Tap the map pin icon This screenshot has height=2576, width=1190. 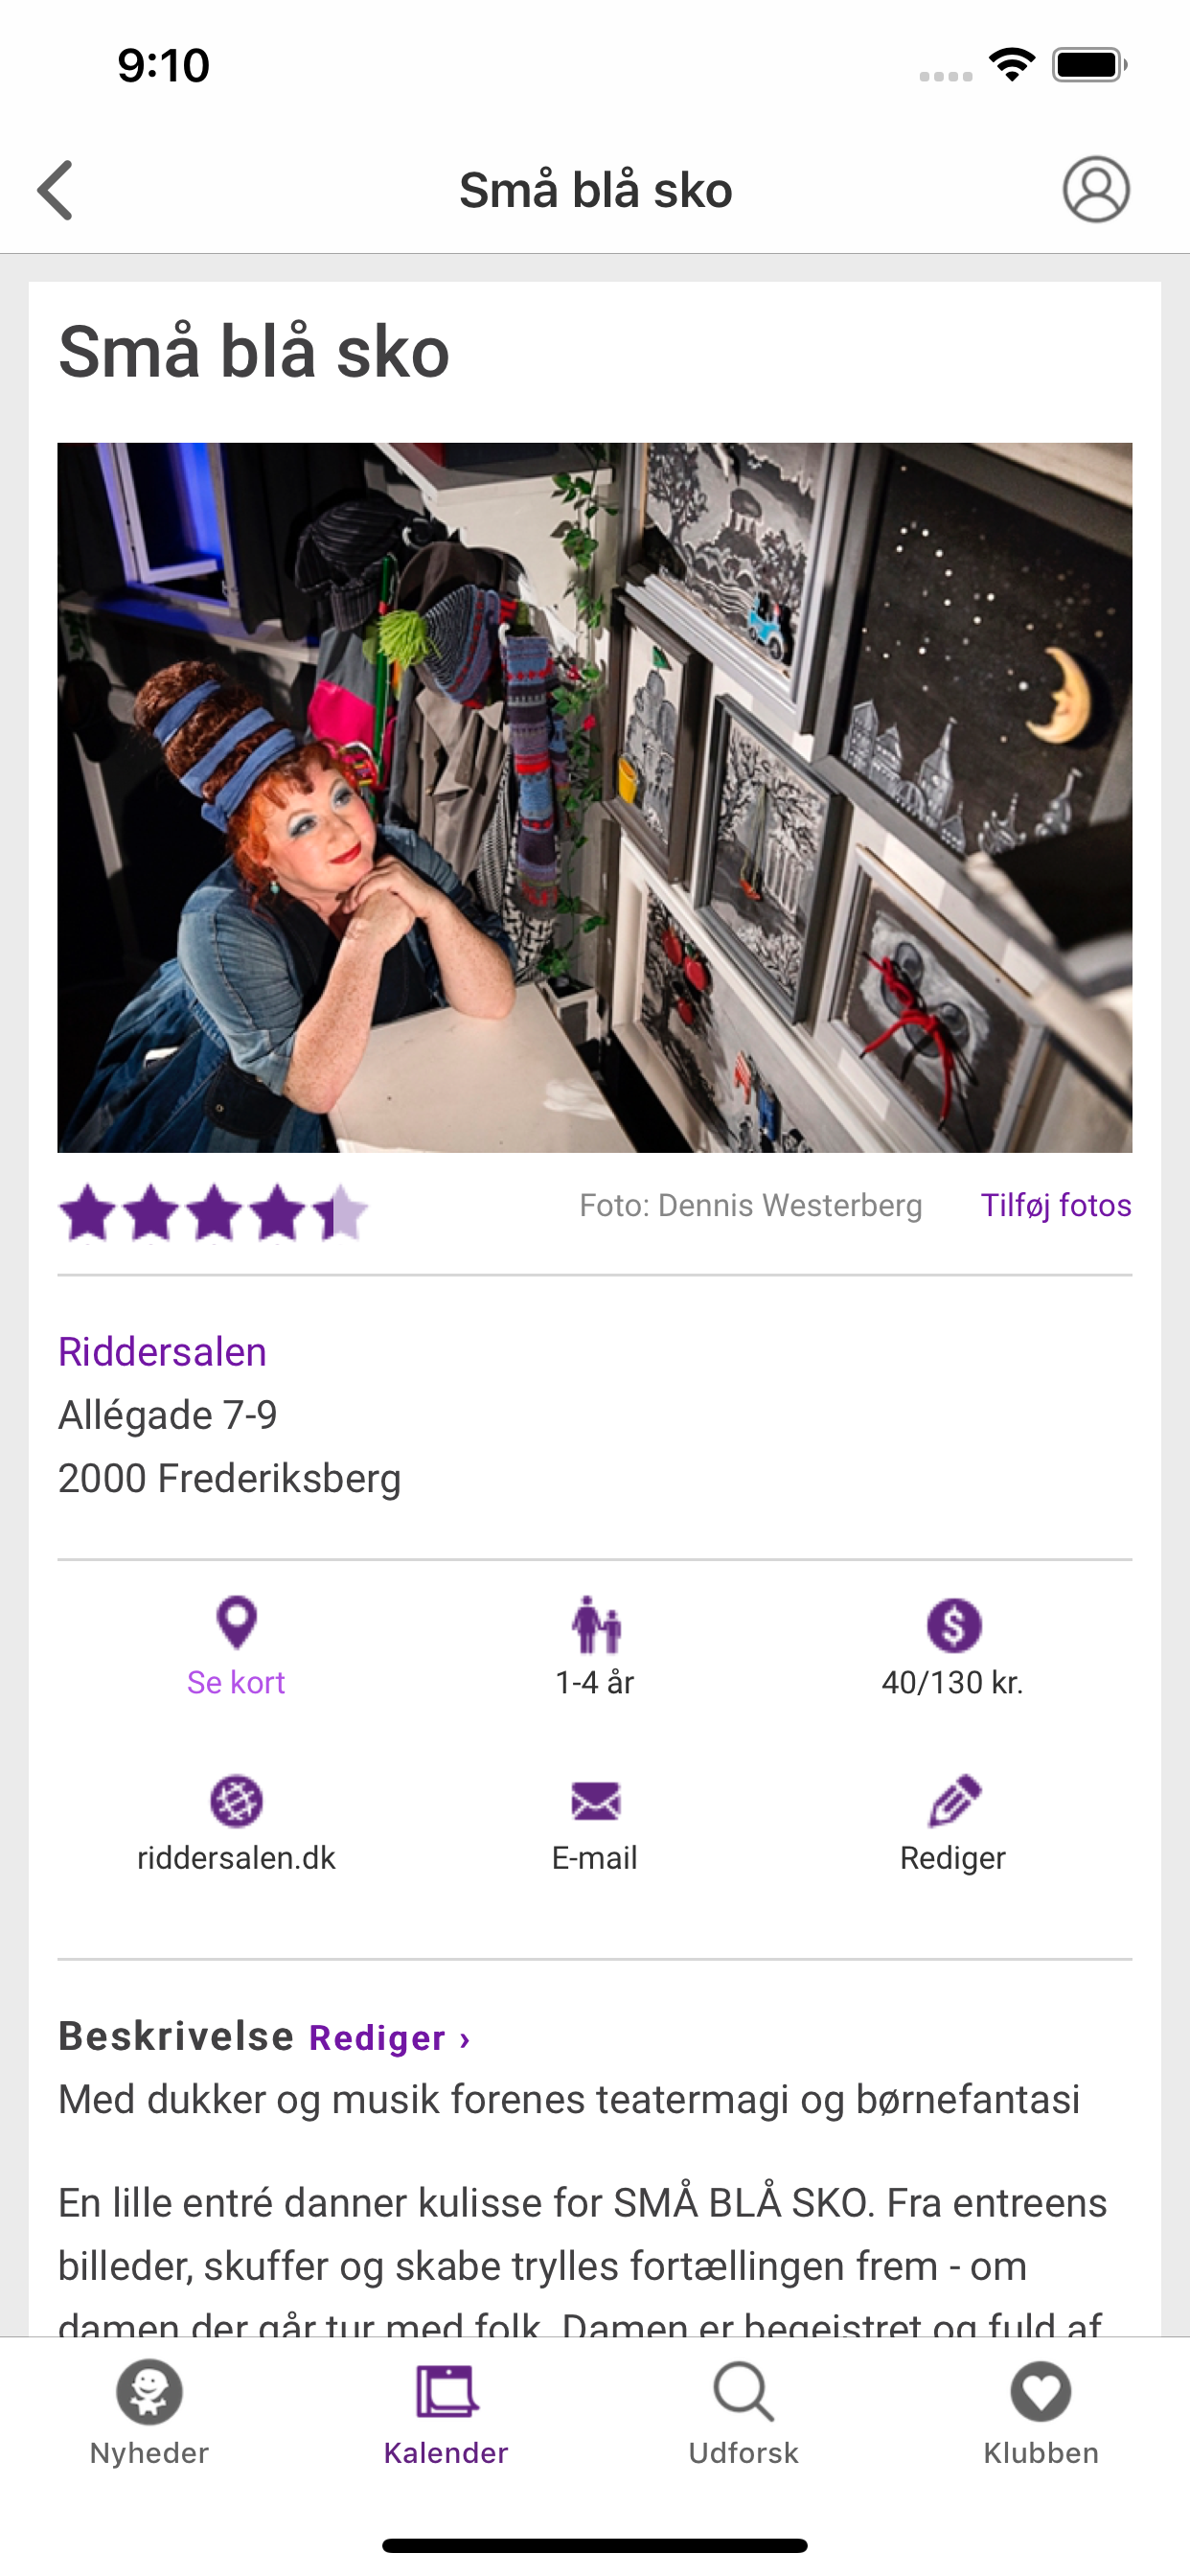[x=237, y=1623]
